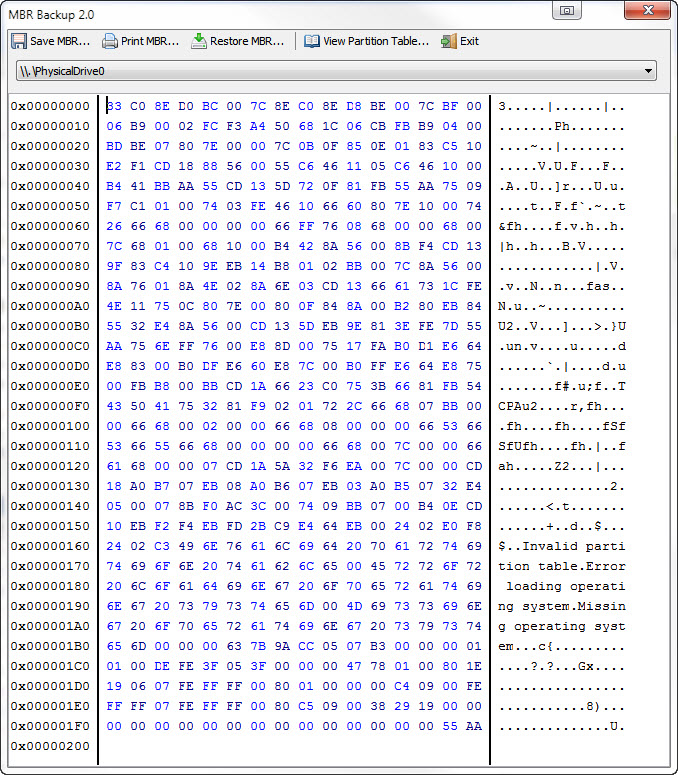Click first hex byte 33 at offset zero
678x775 pixels.
coord(114,106)
